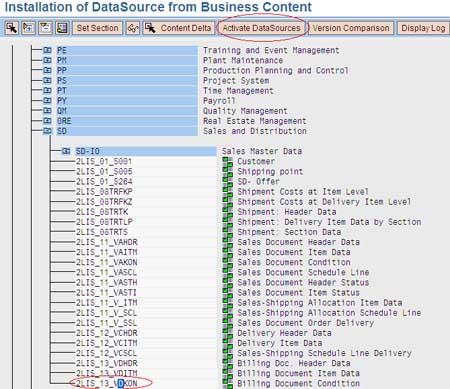The image size is (450, 389).
Task: Collapse the SD folder node
Action: [x=47, y=131]
